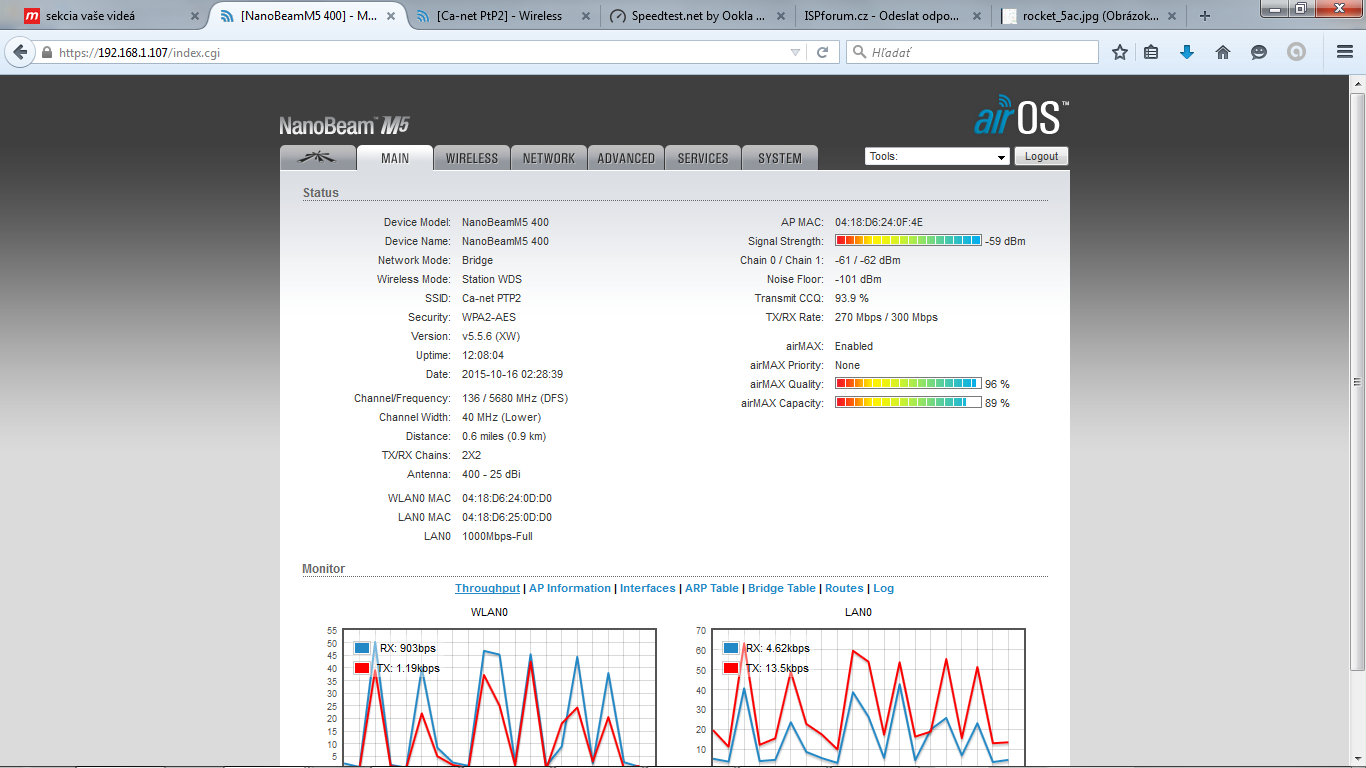Open the Interfaces monitor link
Image resolution: width=1366 pixels, height=768 pixels.
[648, 588]
